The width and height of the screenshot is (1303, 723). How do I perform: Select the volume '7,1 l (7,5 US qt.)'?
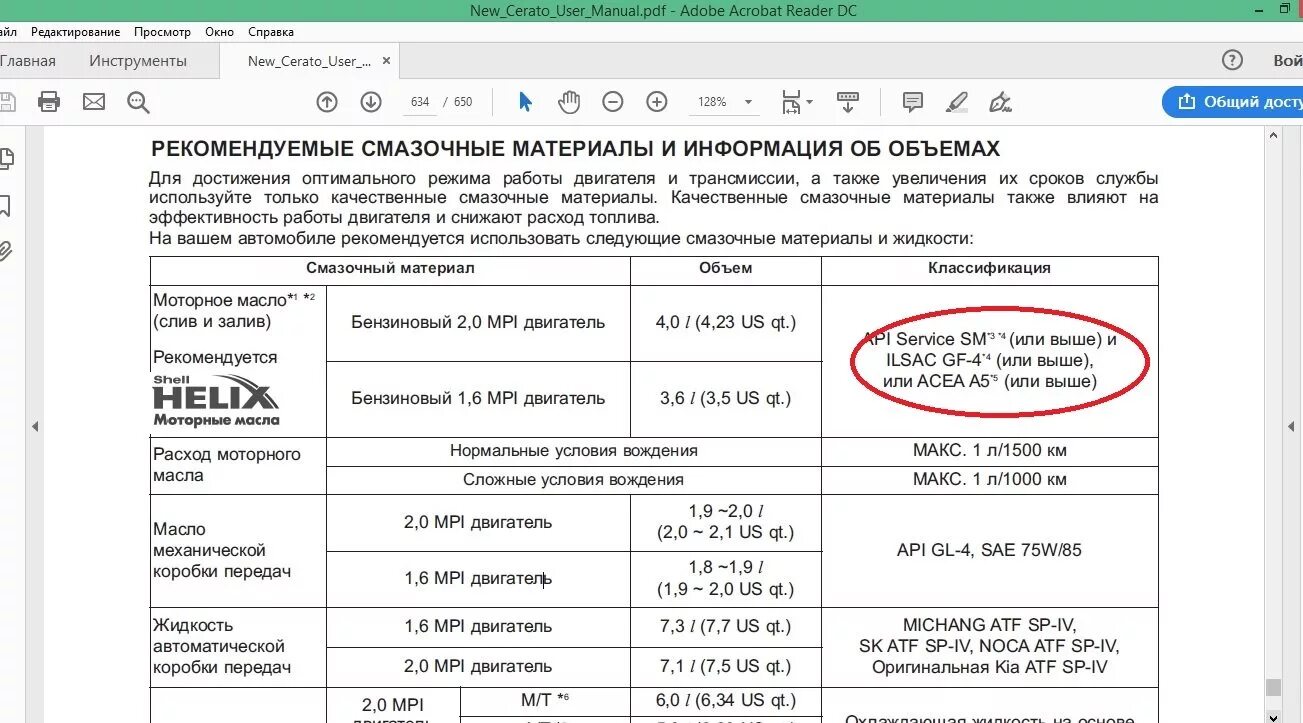[x=725, y=666]
